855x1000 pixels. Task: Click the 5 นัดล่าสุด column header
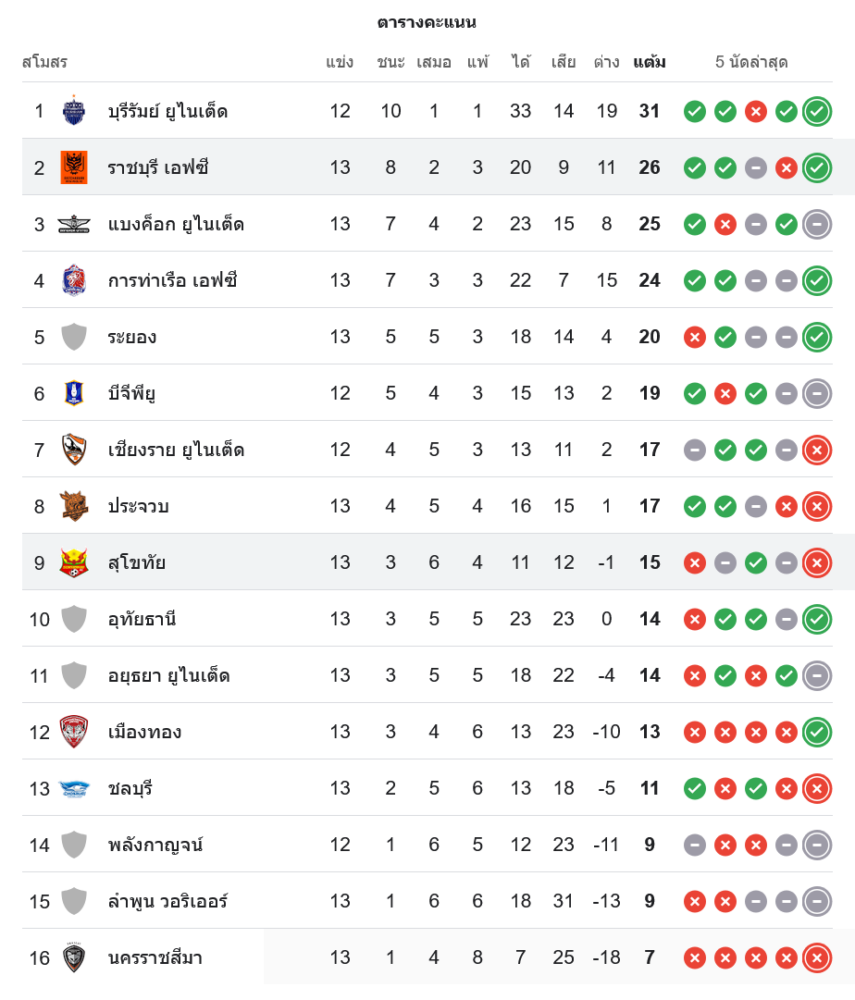tap(751, 62)
